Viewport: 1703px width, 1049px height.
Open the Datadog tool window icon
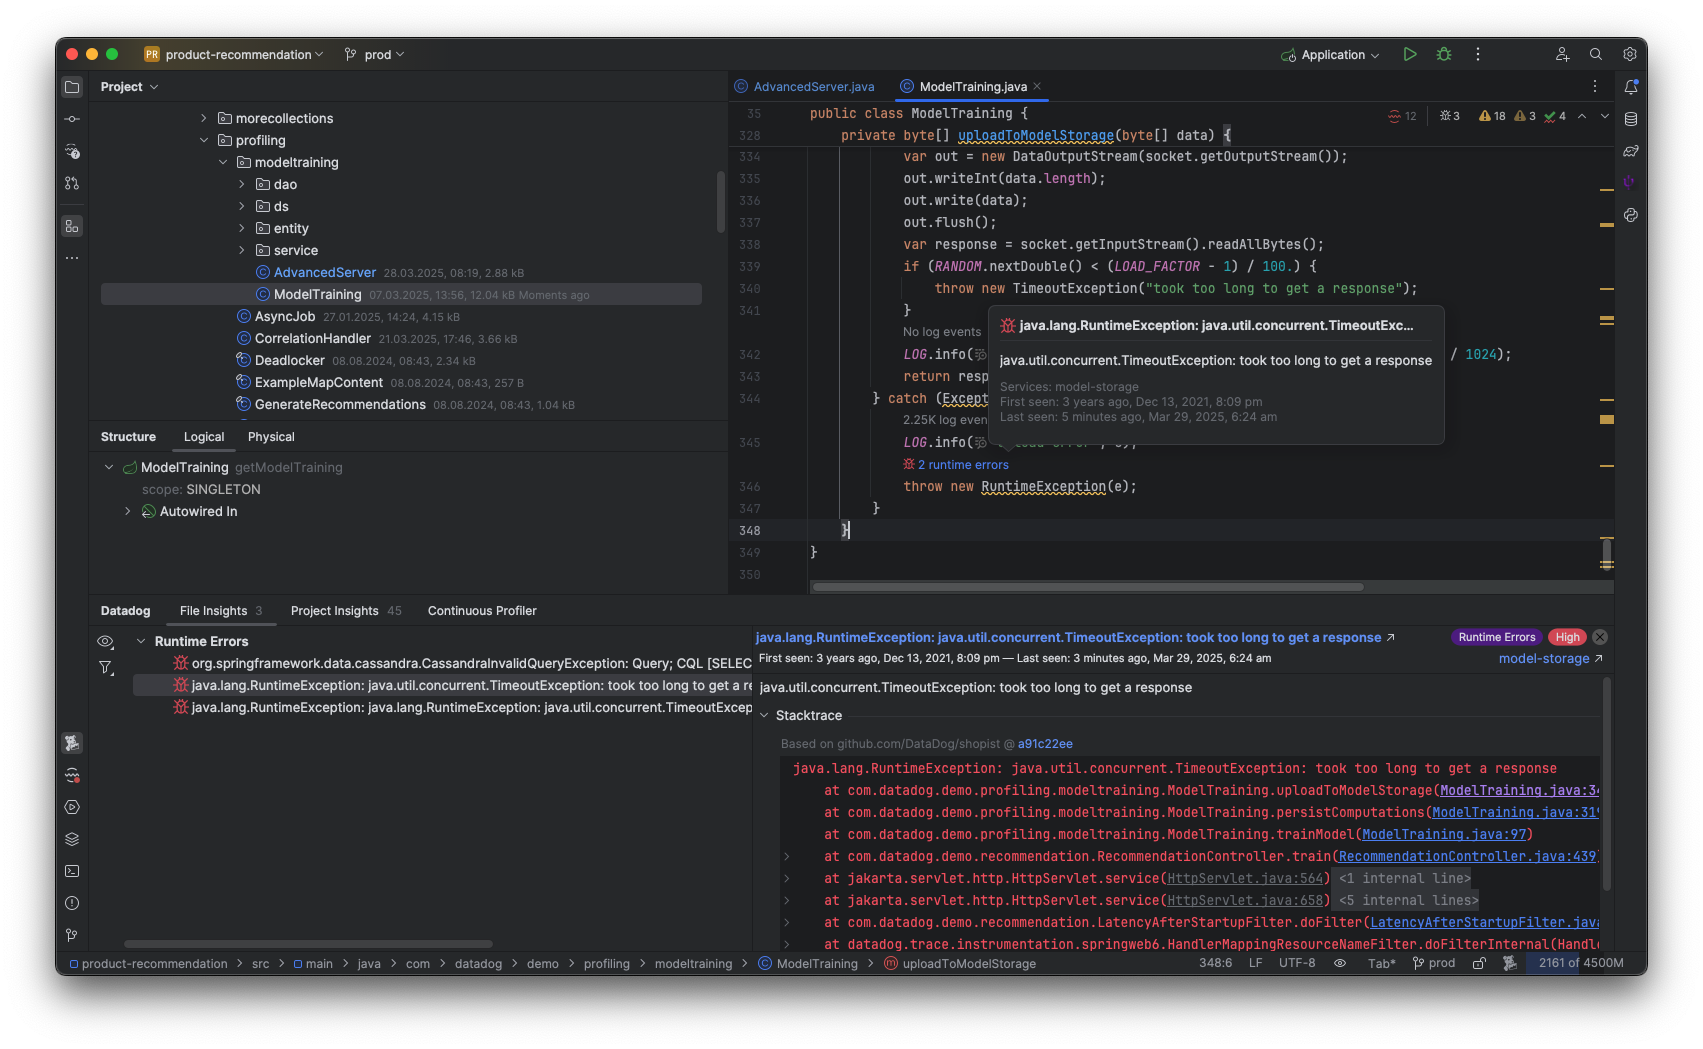[x=72, y=743]
